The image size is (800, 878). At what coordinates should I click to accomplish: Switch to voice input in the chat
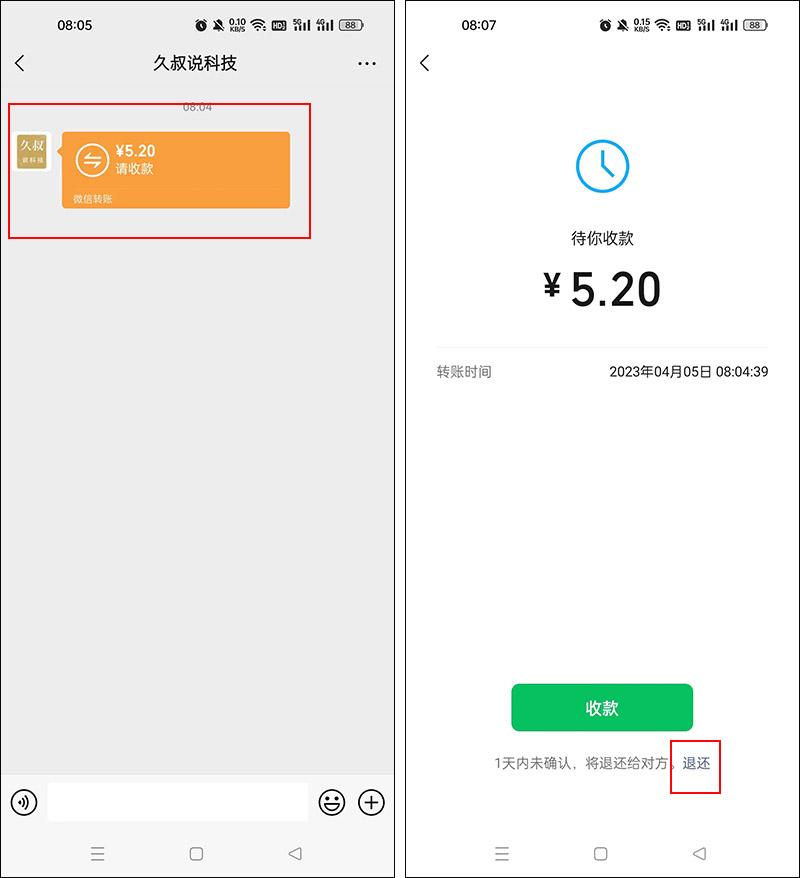tap(24, 802)
